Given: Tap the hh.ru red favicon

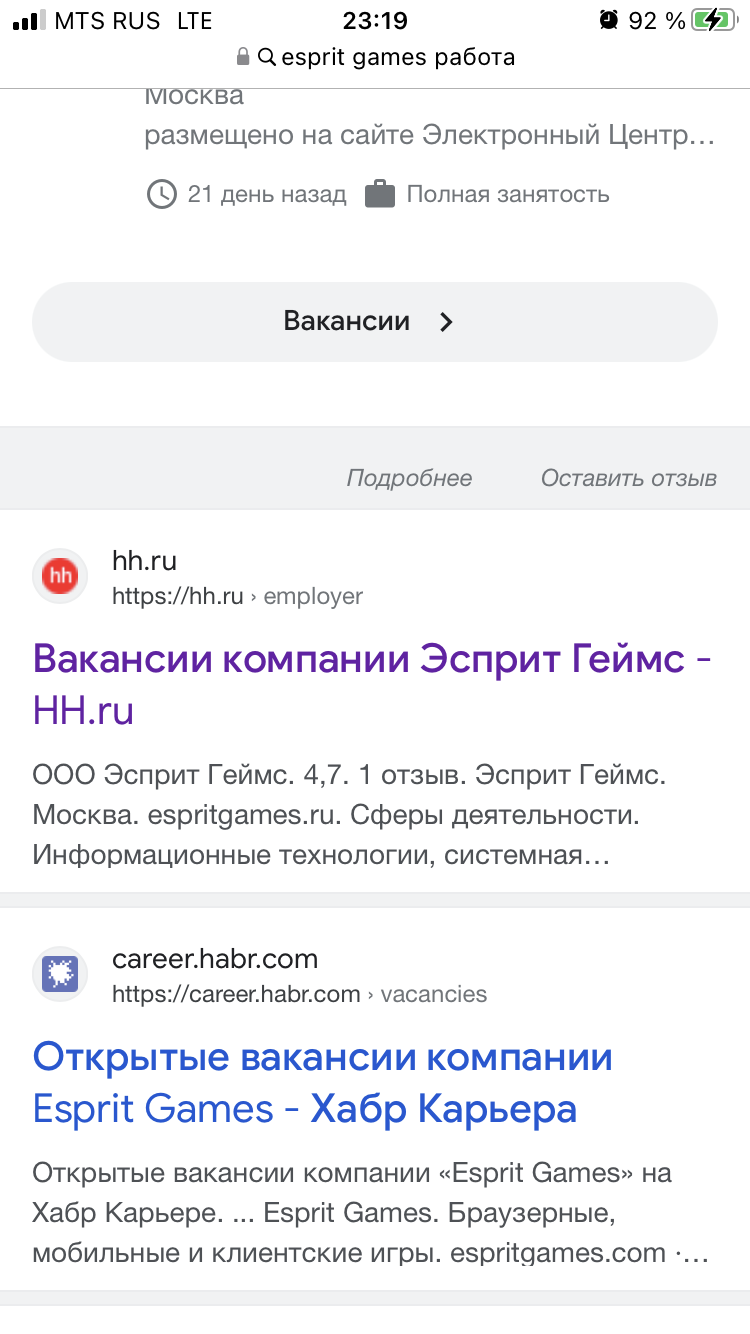Looking at the screenshot, I should (62, 576).
